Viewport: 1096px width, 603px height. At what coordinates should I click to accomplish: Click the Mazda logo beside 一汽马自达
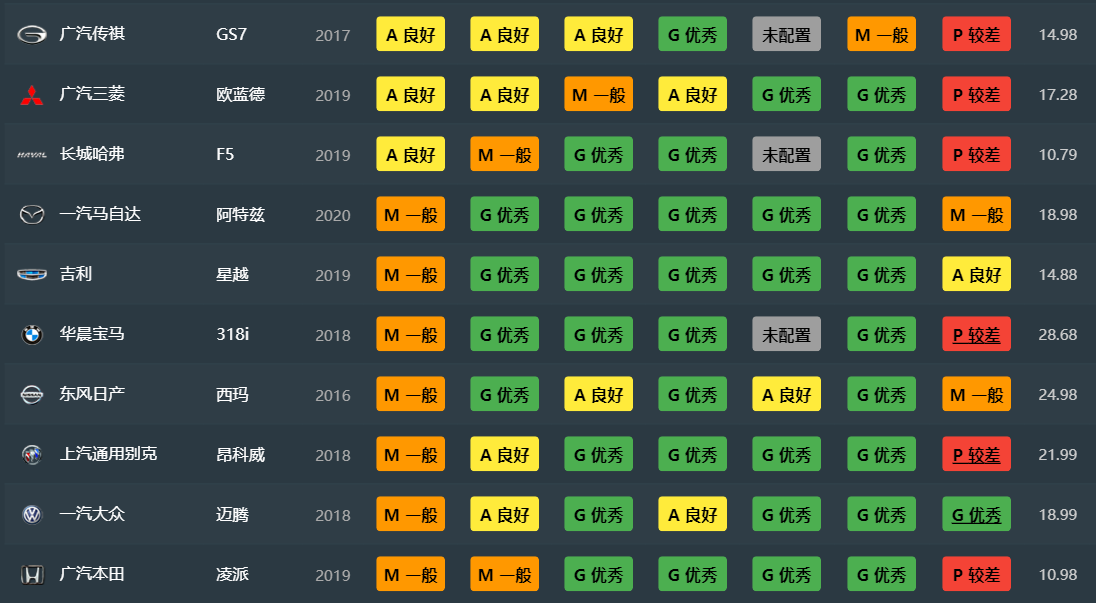click(32, 215)
